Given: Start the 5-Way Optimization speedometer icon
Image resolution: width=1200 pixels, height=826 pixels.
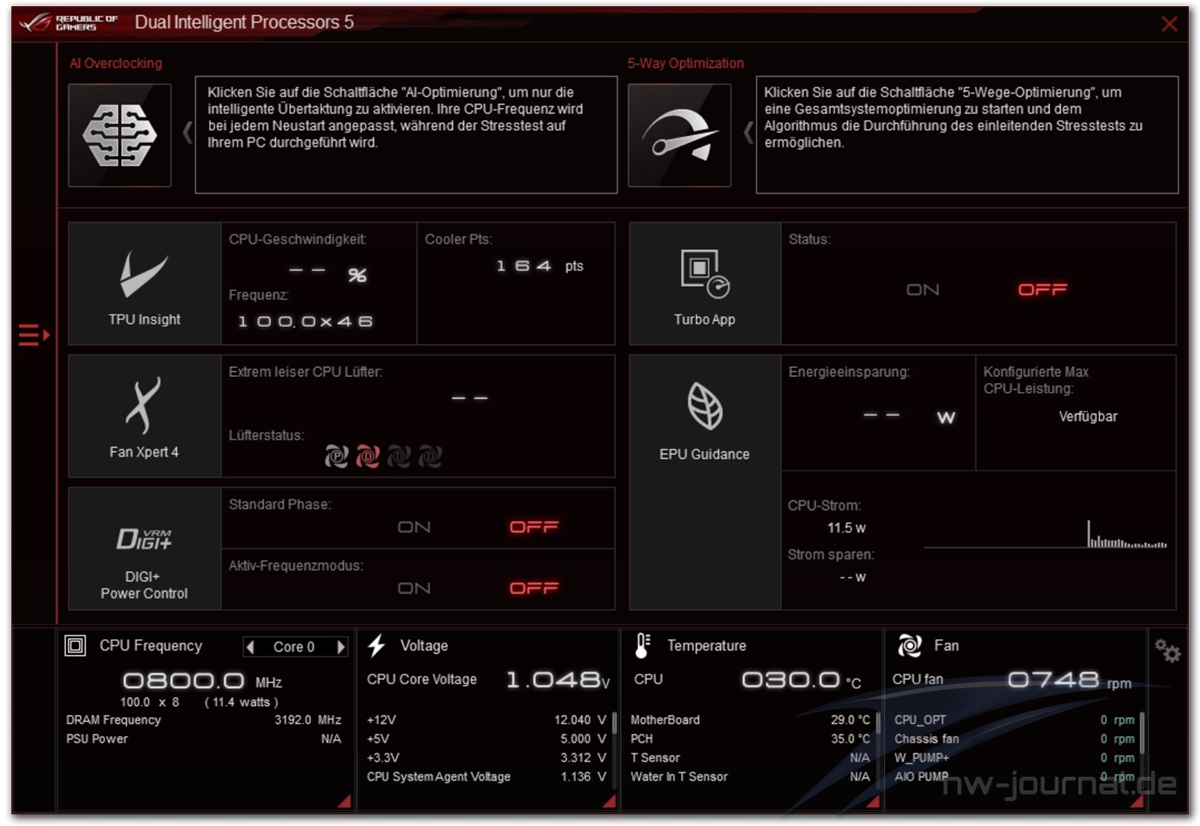Looking at the screenshot, I should tap(679, 136).
